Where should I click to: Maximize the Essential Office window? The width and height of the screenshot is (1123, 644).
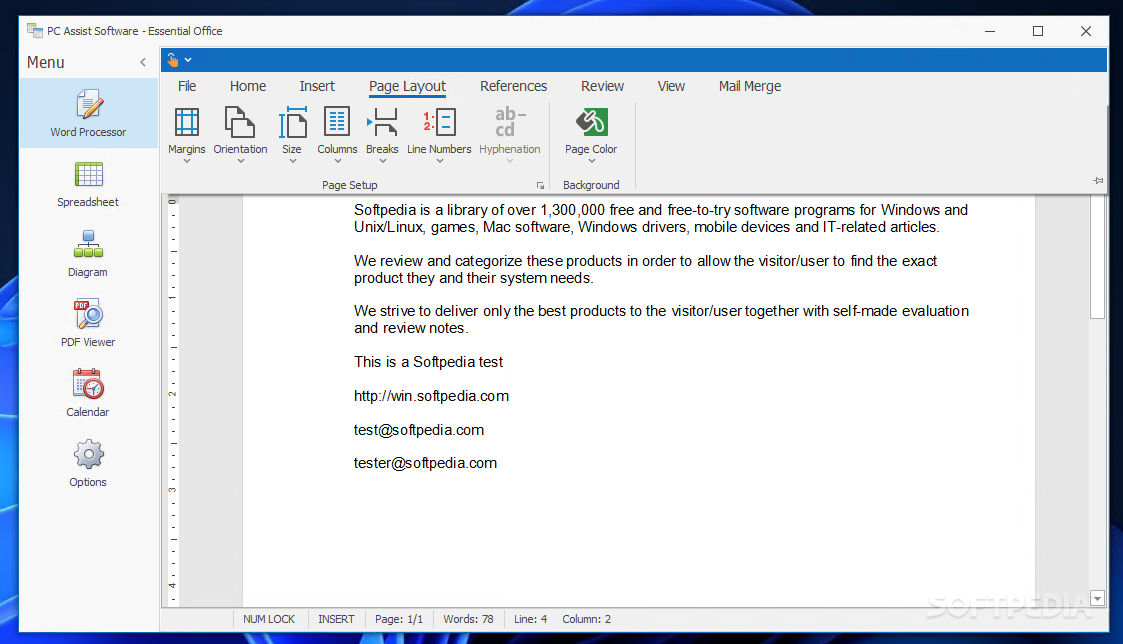tap(1038, 31)
